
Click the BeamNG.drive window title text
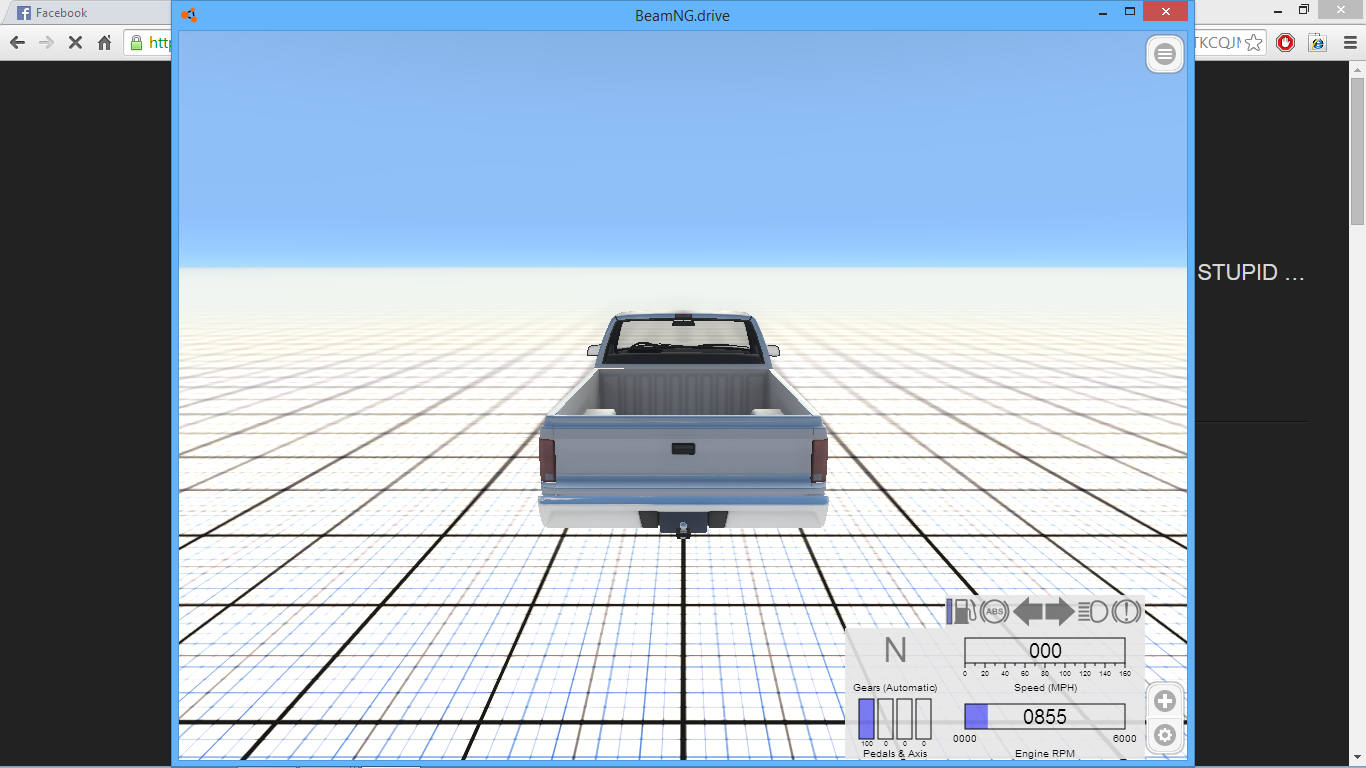coord(683,16)
